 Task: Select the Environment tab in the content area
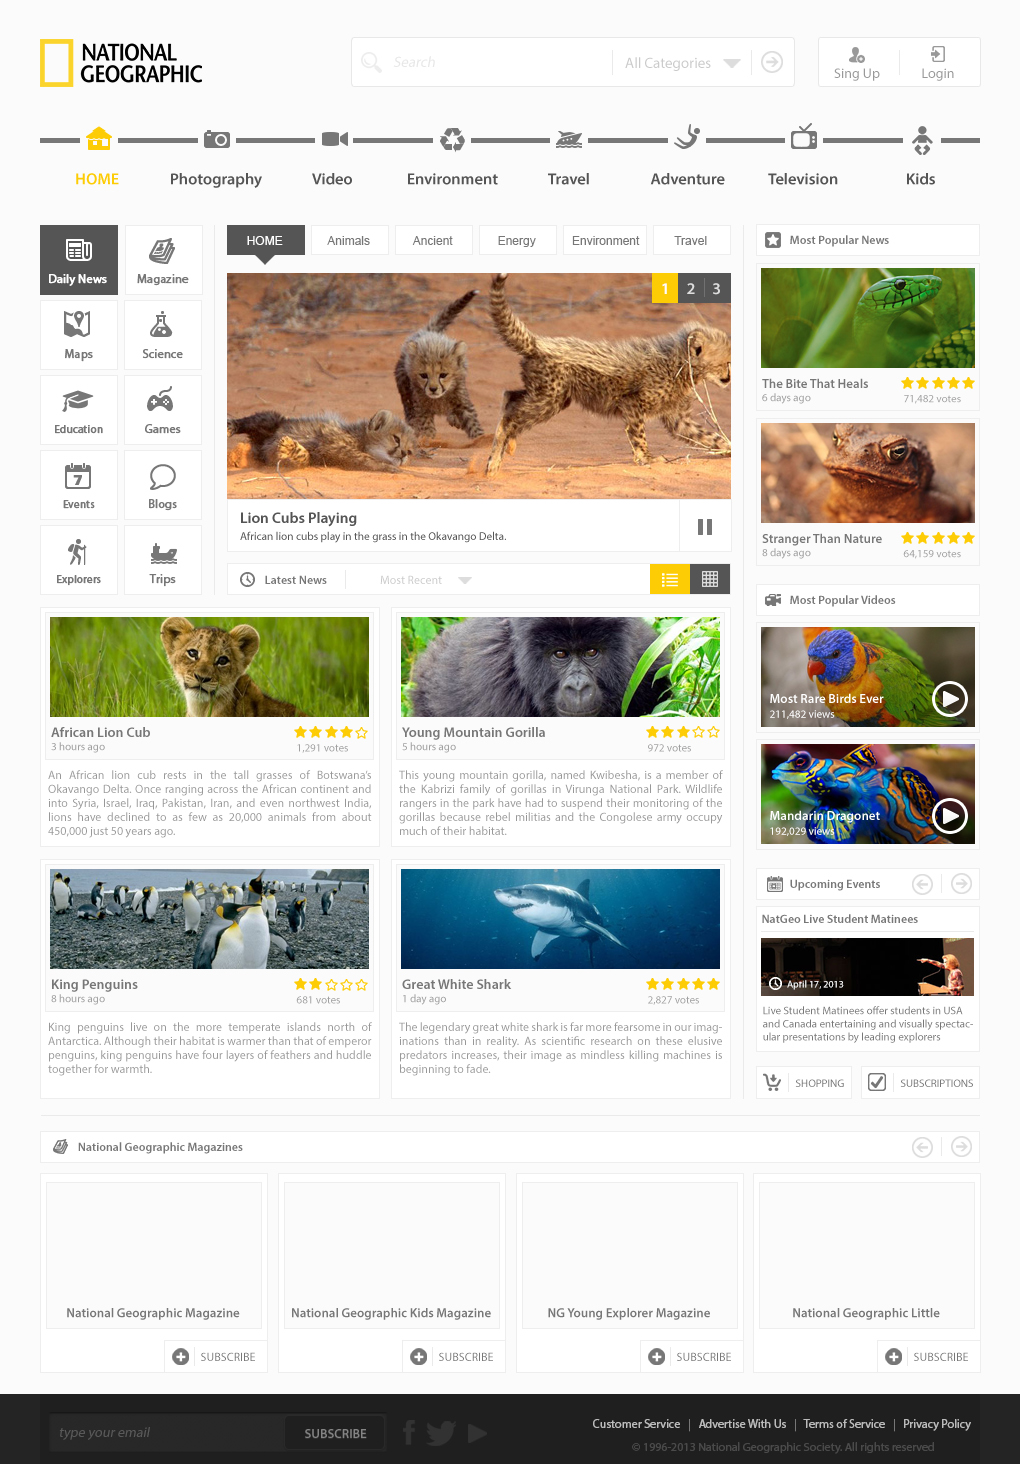click(x=605, y=241)
